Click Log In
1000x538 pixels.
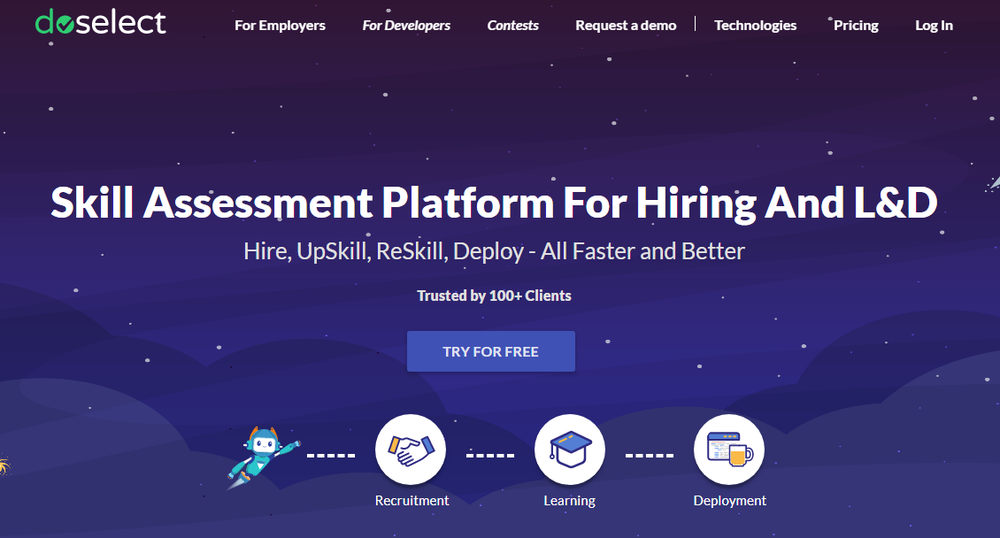point(934,25)
